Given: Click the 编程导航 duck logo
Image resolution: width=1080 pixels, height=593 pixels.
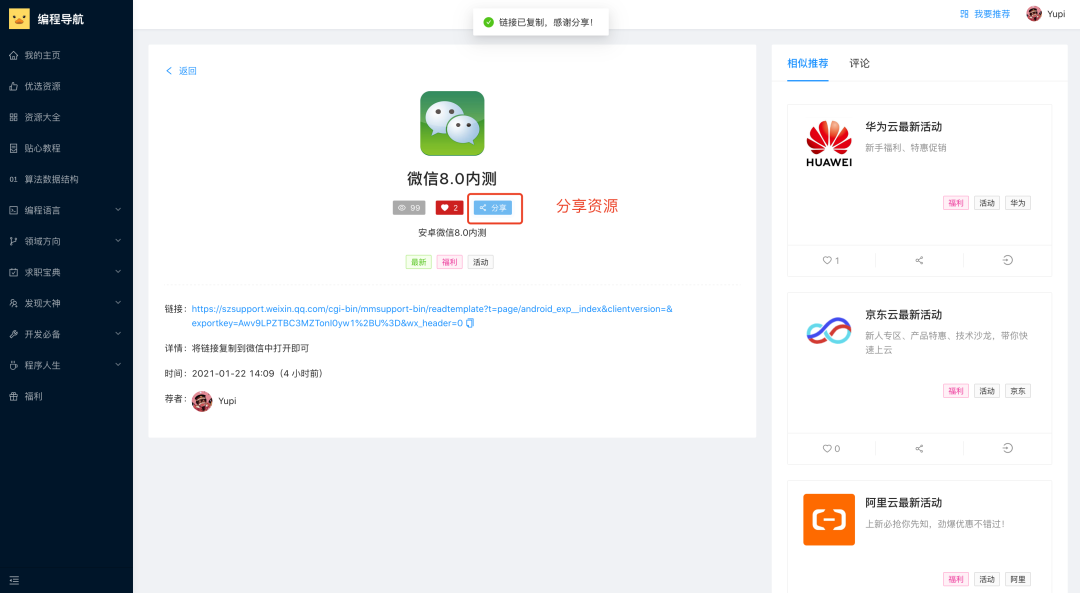Looking at the screenshot, I should [19, 18].
